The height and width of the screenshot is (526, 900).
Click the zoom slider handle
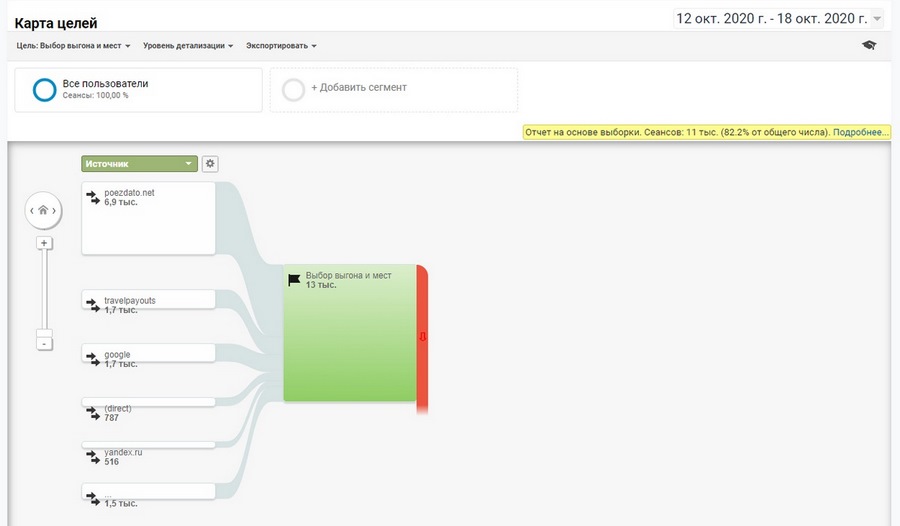pyautogui.click(x=44, y=333)
